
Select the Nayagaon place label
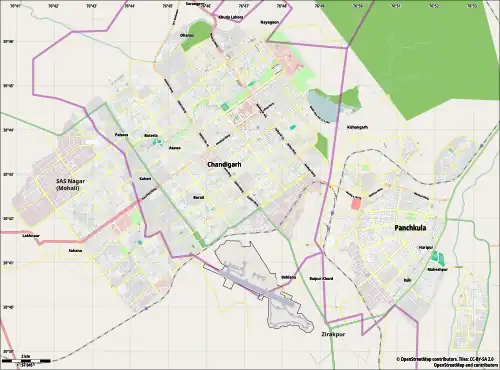pyautogui.click(x=269, y=22)
